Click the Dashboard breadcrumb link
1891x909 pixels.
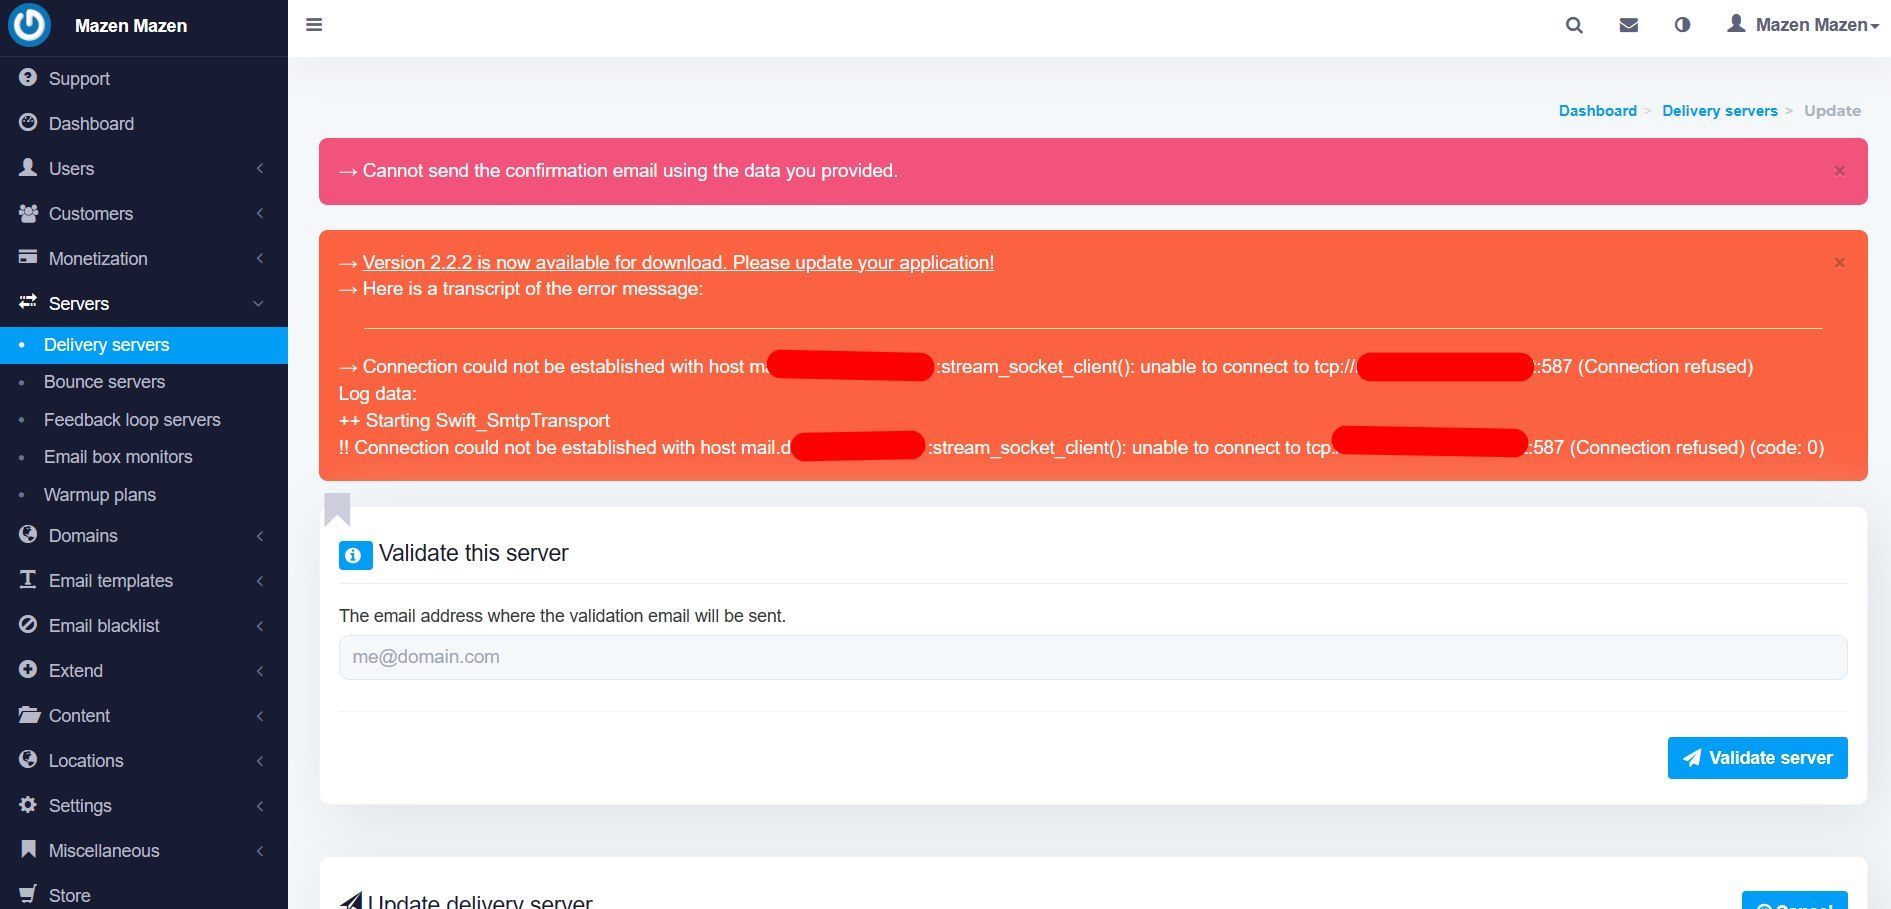point(1598,111)
